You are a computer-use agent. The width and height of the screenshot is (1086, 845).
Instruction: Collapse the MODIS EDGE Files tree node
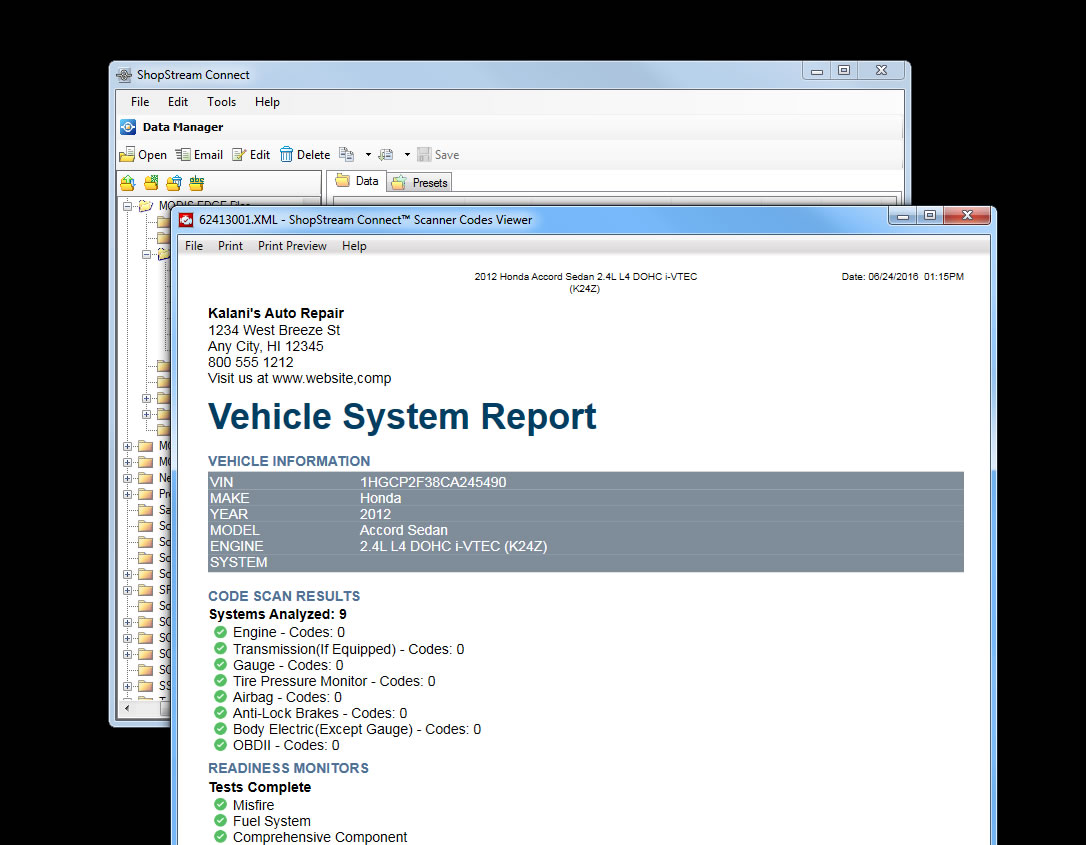point(128,206)
